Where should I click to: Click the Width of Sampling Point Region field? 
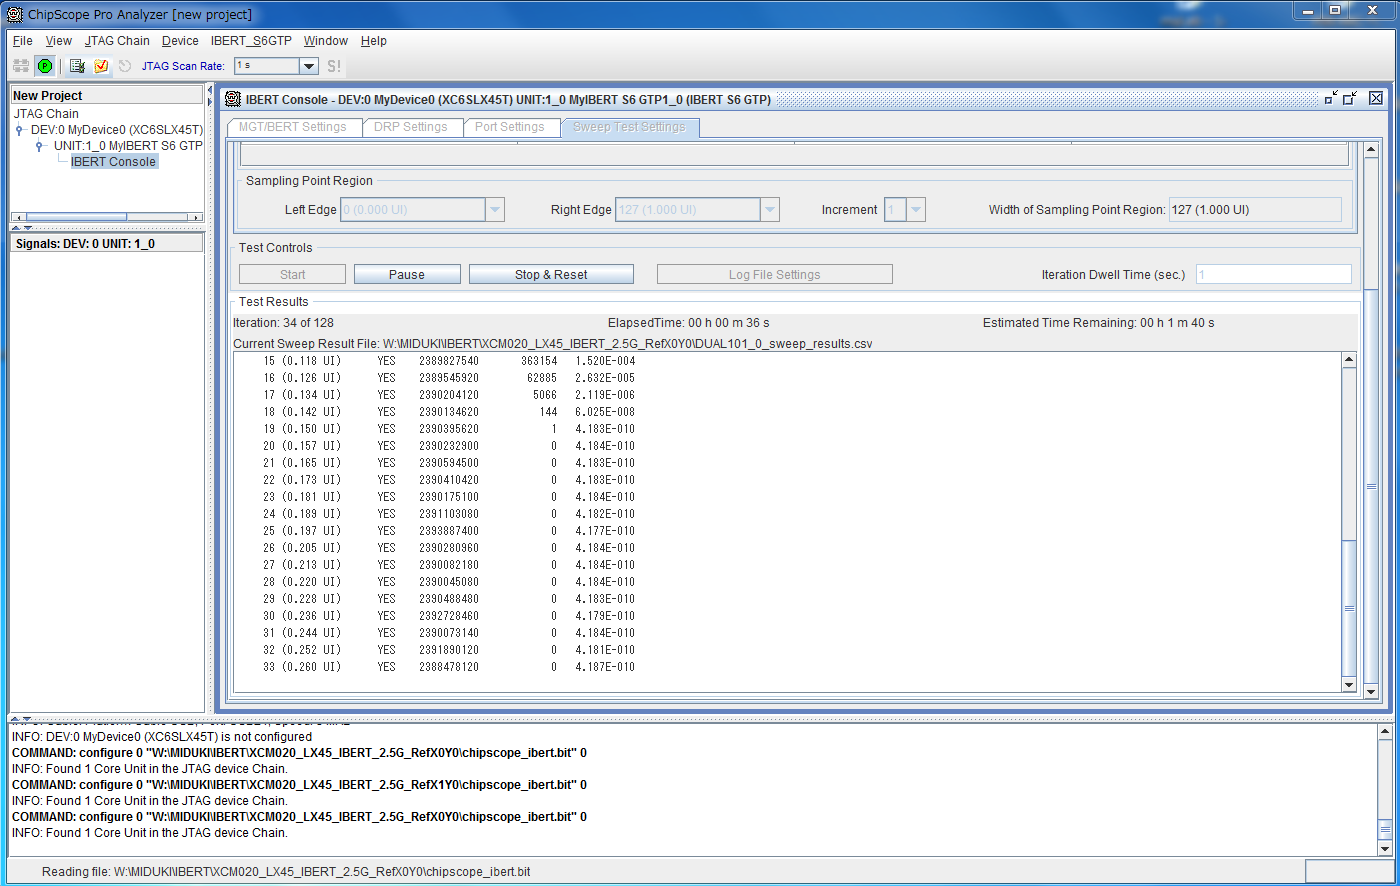(1255, 210)
